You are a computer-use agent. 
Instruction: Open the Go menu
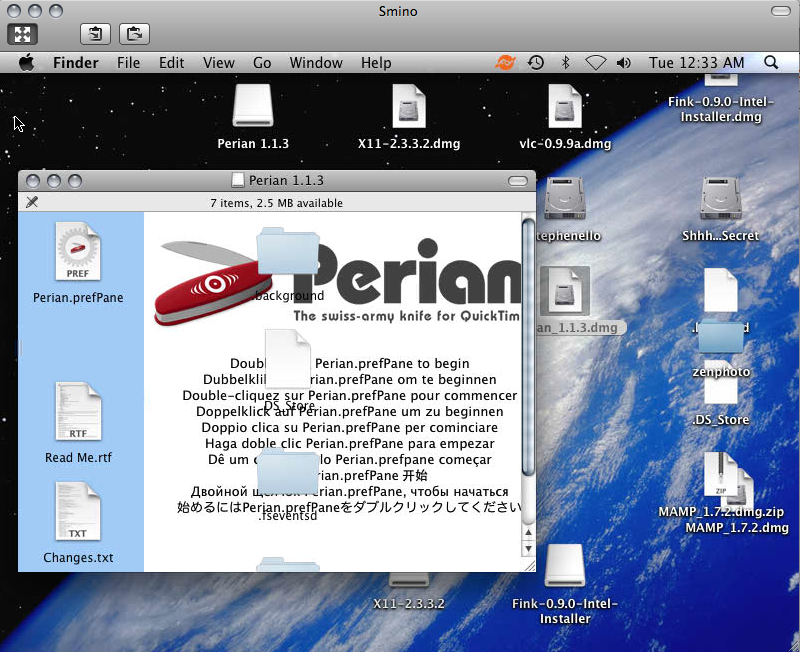262,63
